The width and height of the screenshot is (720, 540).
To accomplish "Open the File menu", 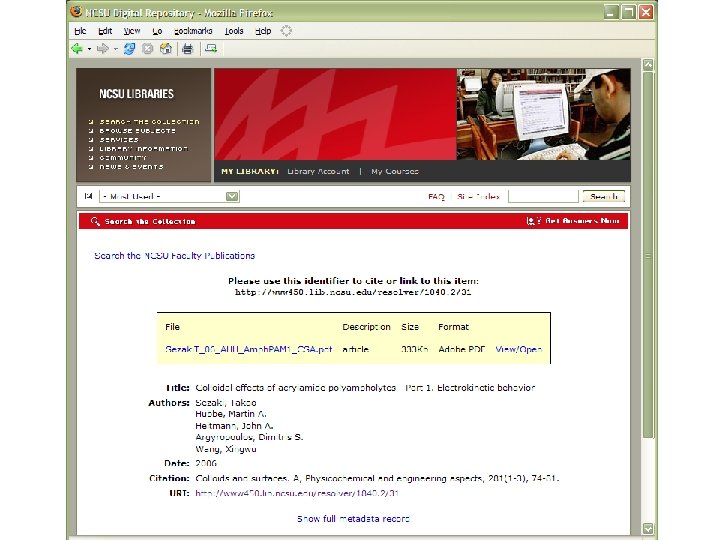I will click(80, 31).
